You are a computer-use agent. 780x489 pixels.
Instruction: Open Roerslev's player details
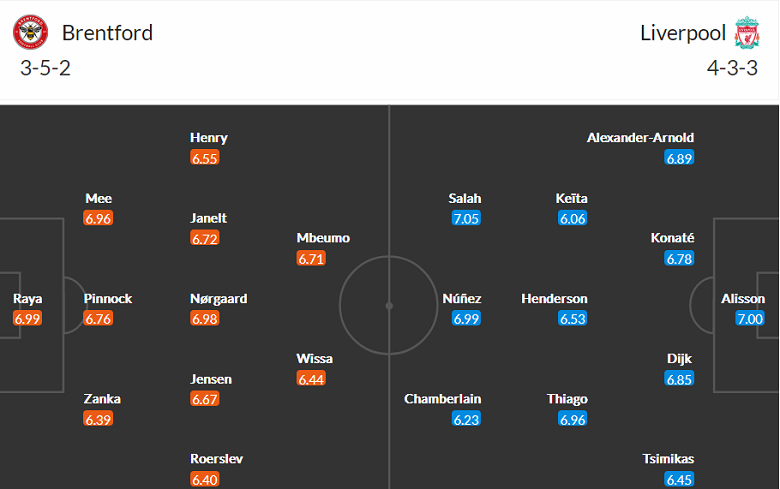pos(217,459)
